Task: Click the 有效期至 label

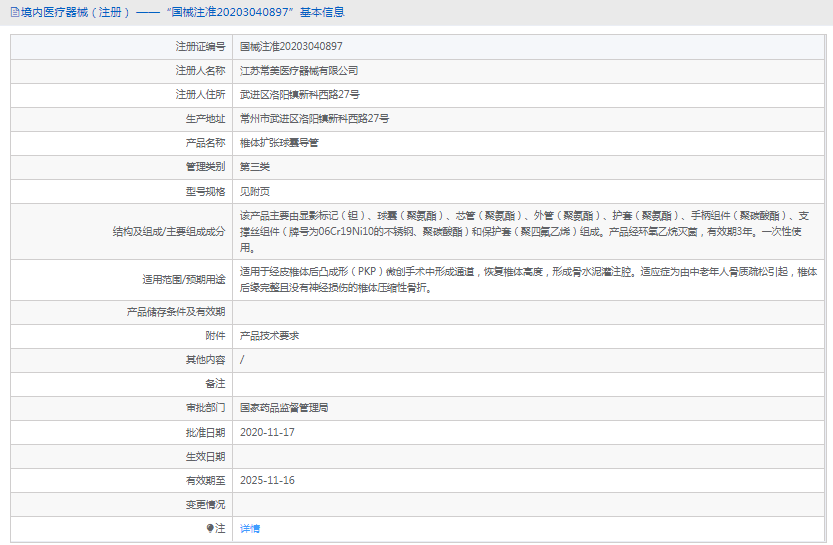Action: pyautogui.click(x=206, y=480)
